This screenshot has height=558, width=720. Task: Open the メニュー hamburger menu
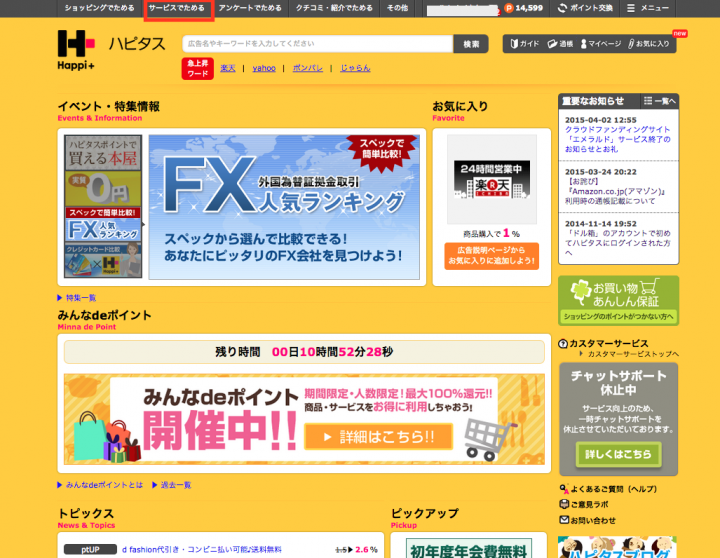[647, 8]
